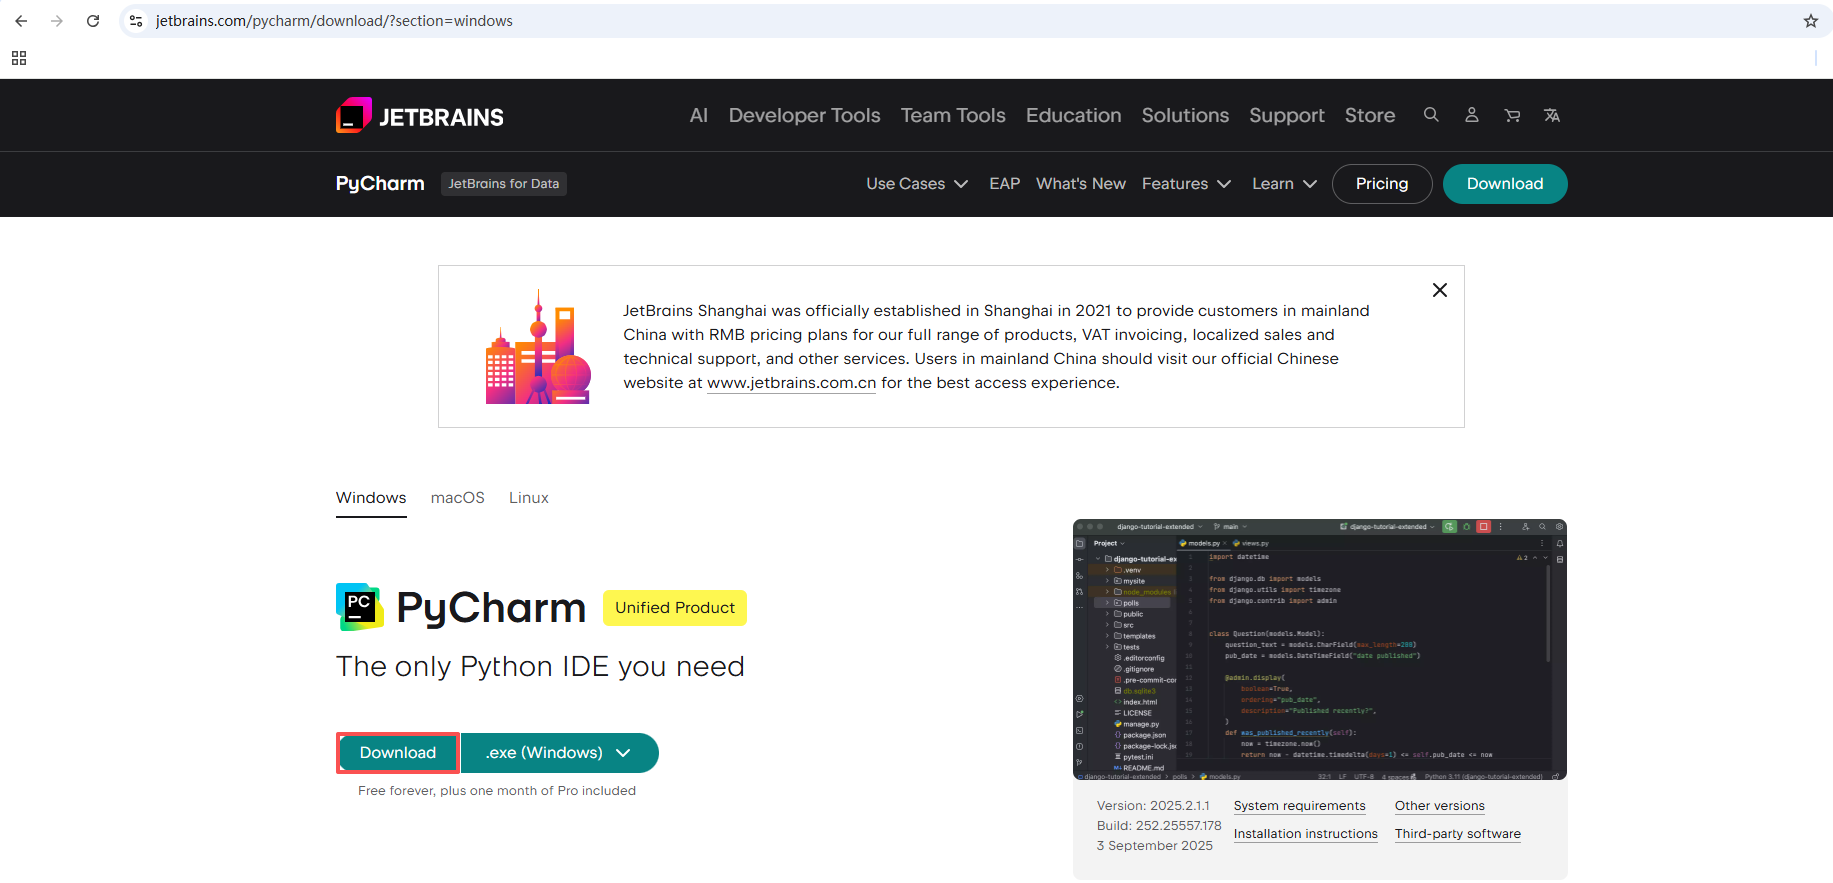1833x883 pixels.
Task: Click the Shanghai skyline illustration
Action: [x=538, y=347]
